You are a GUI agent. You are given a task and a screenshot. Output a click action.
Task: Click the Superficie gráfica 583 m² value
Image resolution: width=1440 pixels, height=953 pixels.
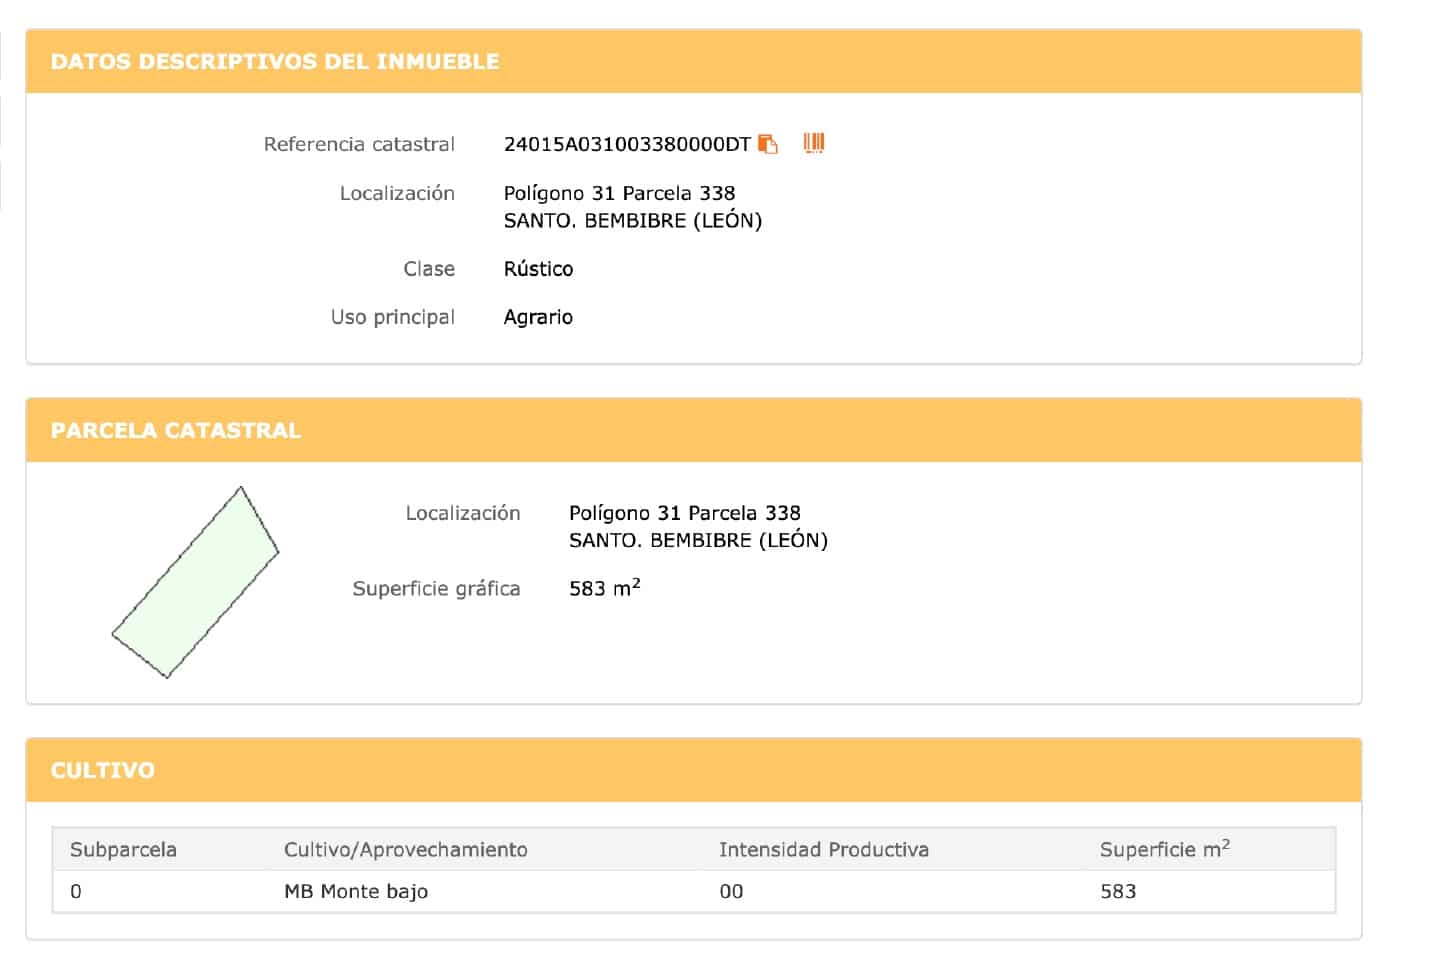point(604,588)
